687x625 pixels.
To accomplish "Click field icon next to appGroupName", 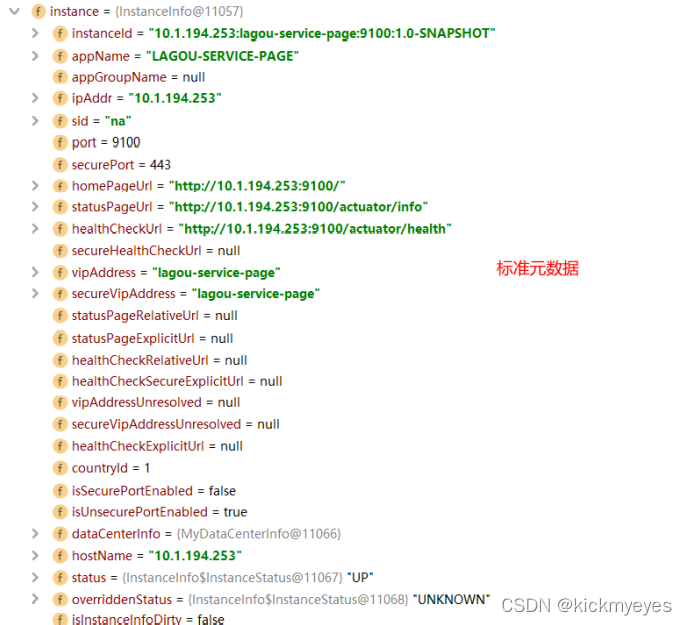I will click(60, 77).
